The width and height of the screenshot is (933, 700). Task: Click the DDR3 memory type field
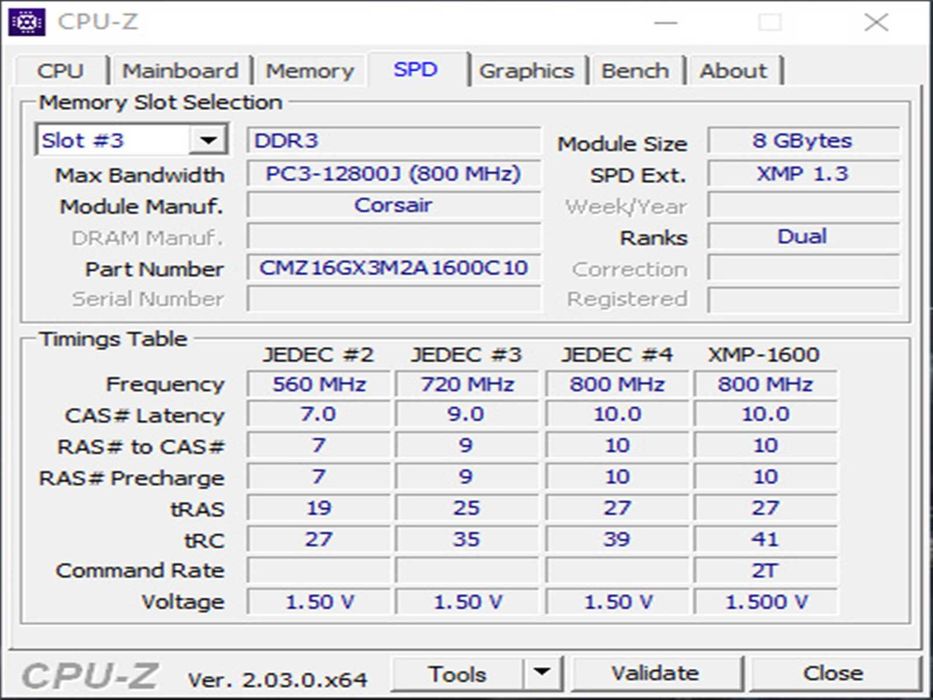pyautogui.click(x=394, y=140)
